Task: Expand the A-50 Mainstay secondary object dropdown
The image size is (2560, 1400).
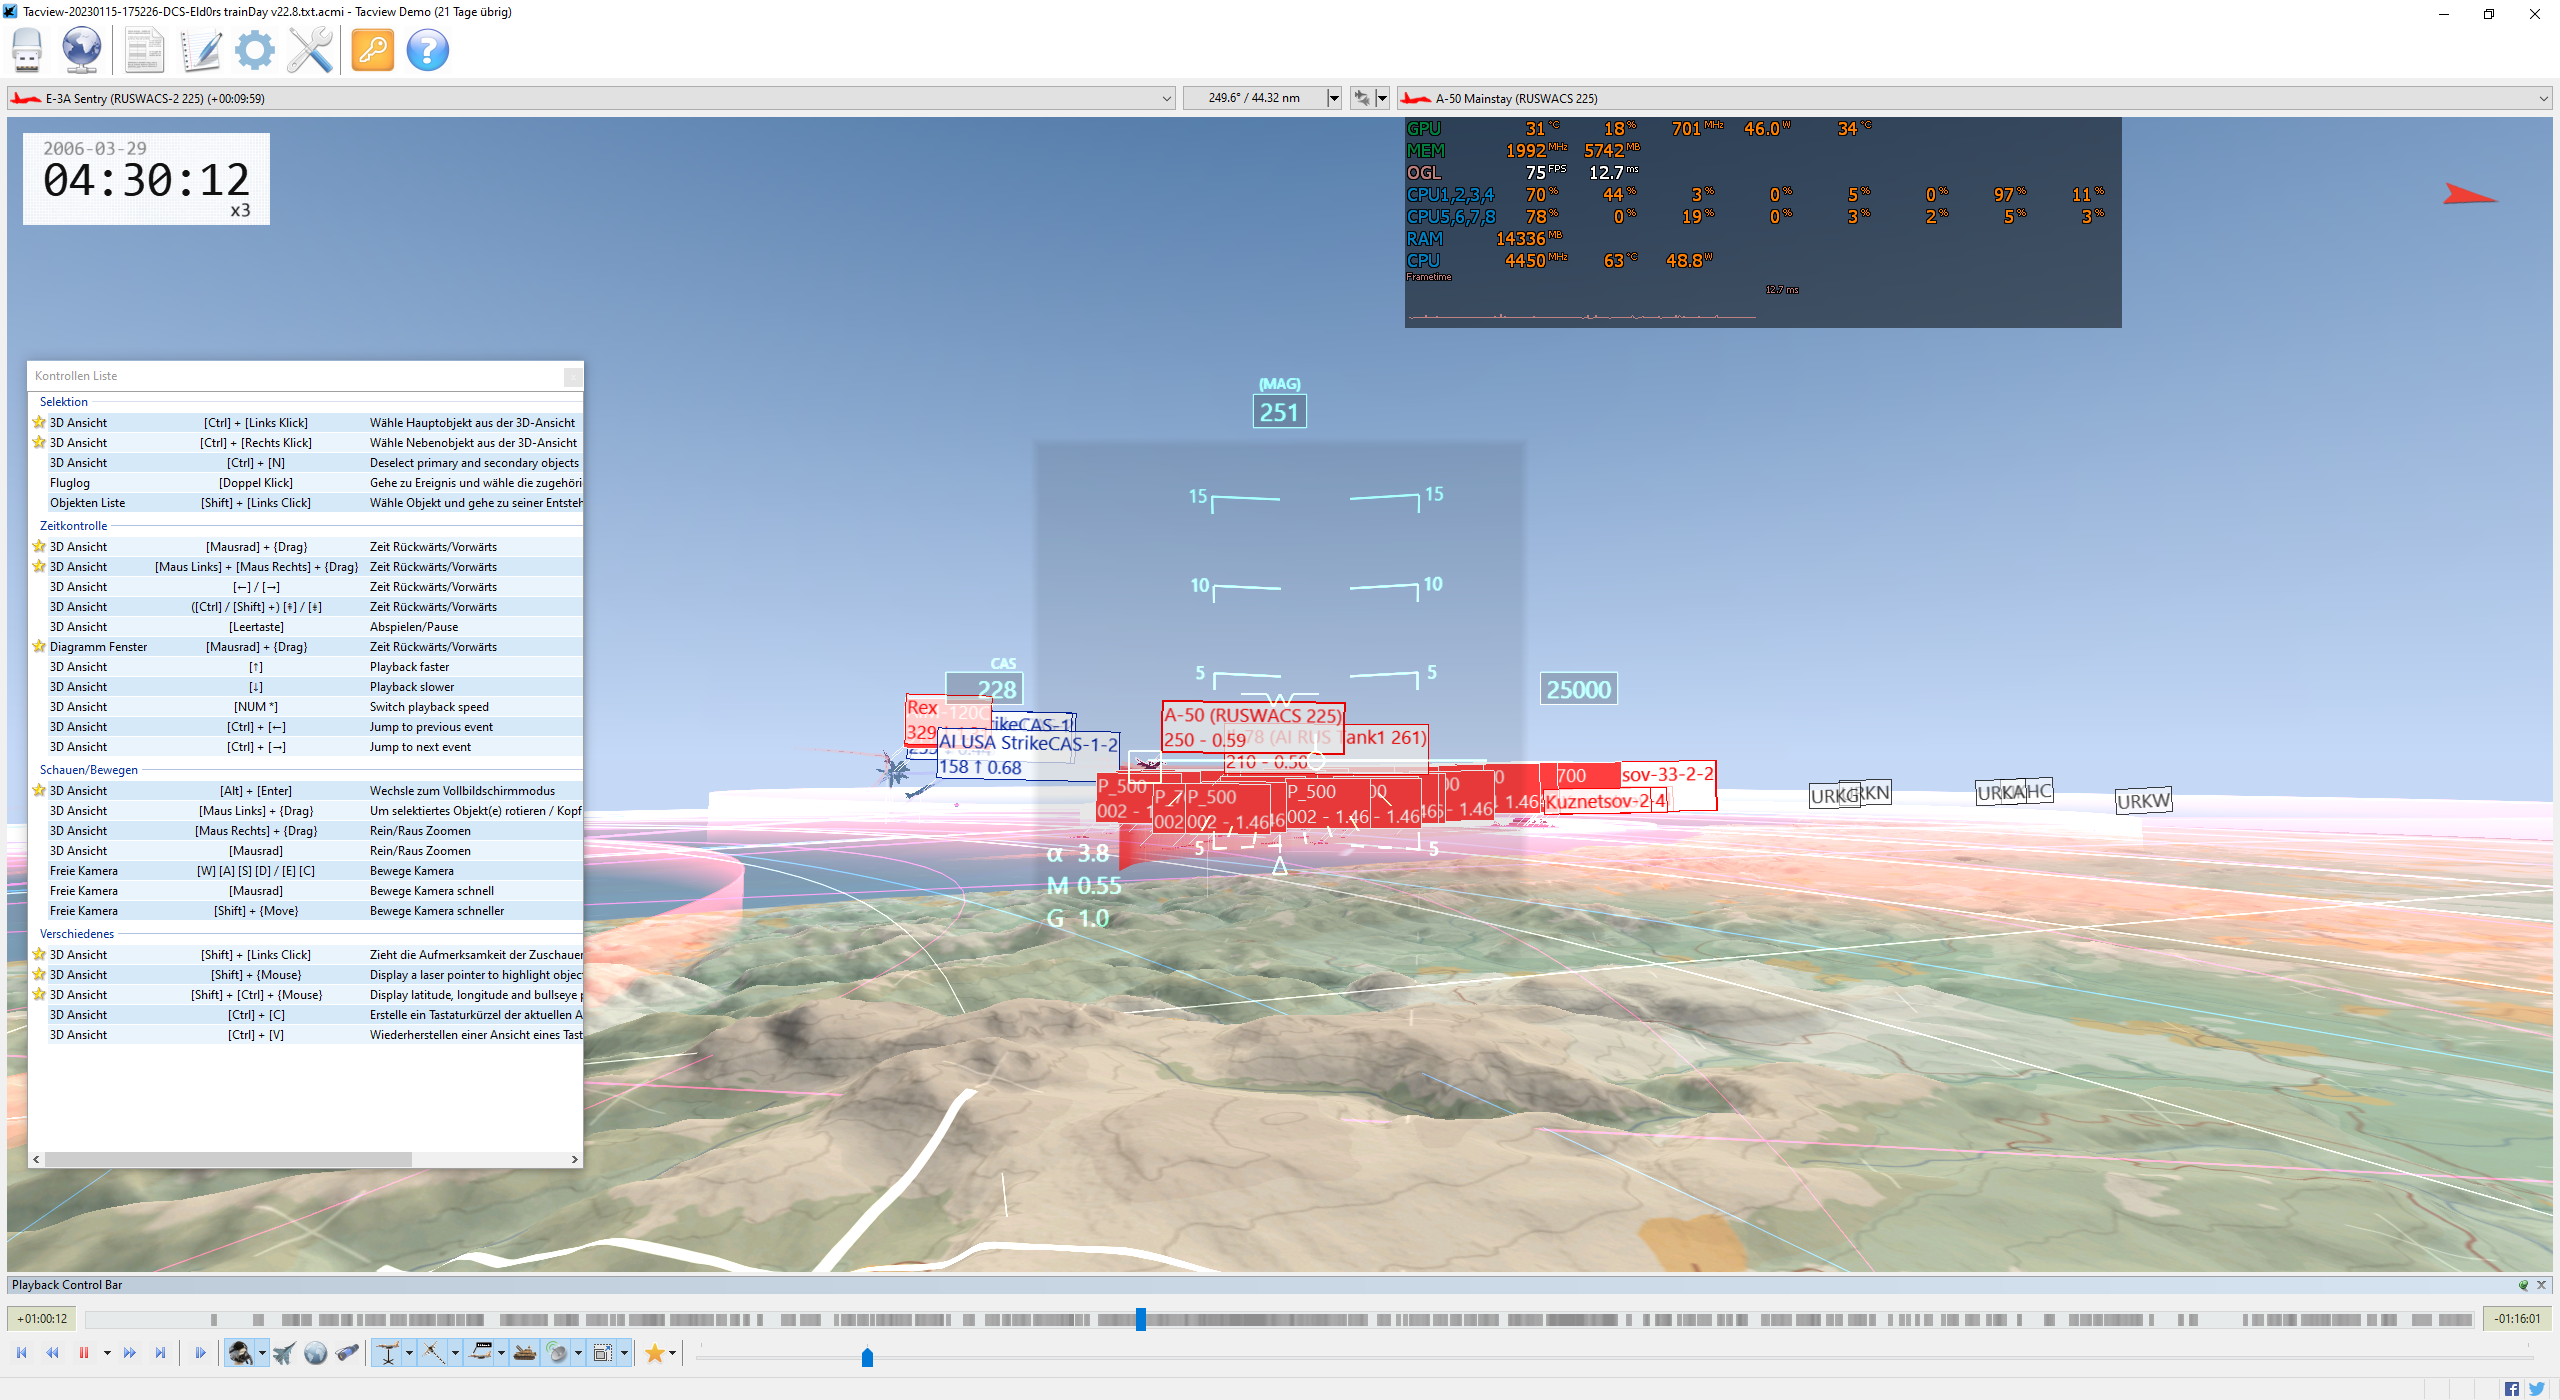Action: (2543, 98)
